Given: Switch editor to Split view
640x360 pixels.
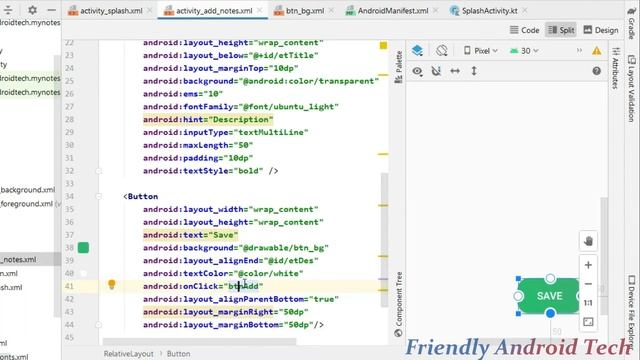Looking at the screenshot, I should click(561, 30).
